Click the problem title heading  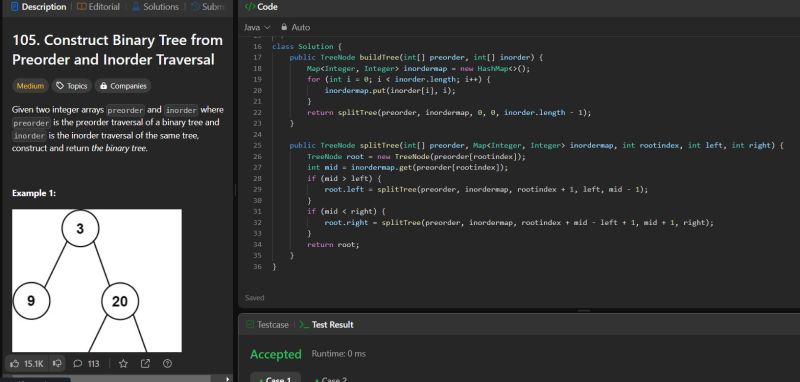117,50
